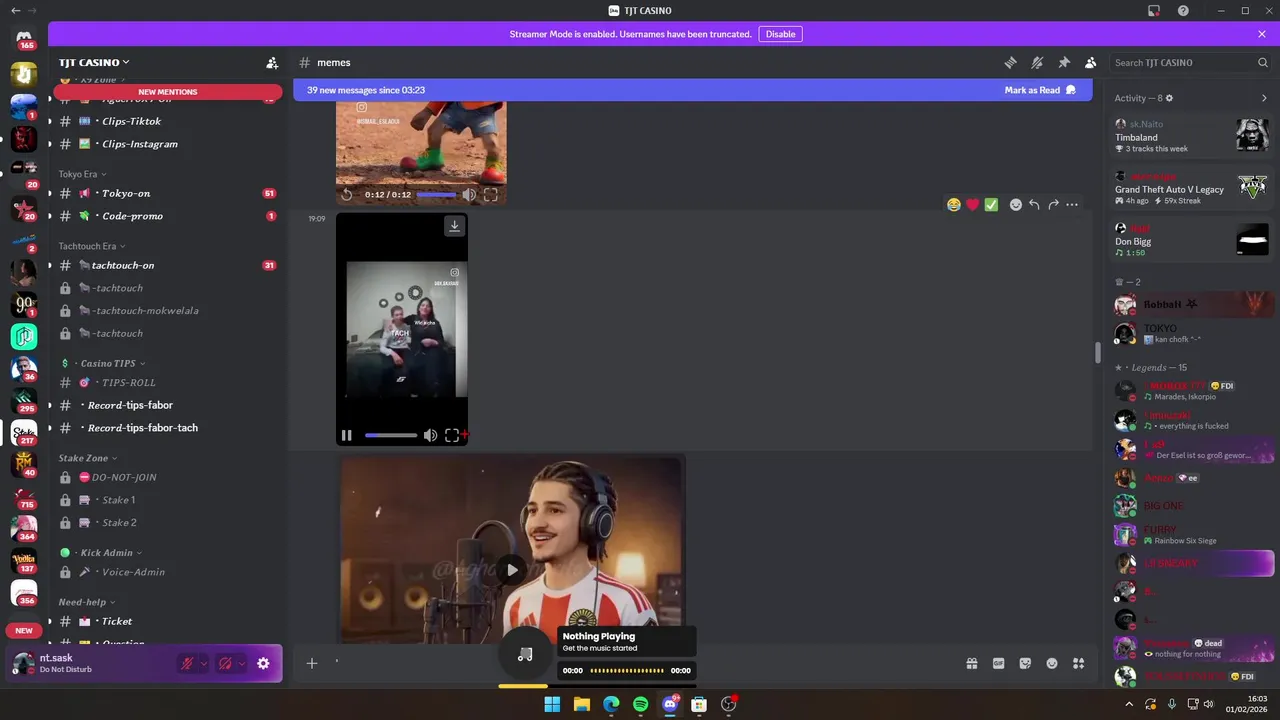Open the Threads icon in channel header
This screenshot has height=720, width=1280.
coord(1010,62)
